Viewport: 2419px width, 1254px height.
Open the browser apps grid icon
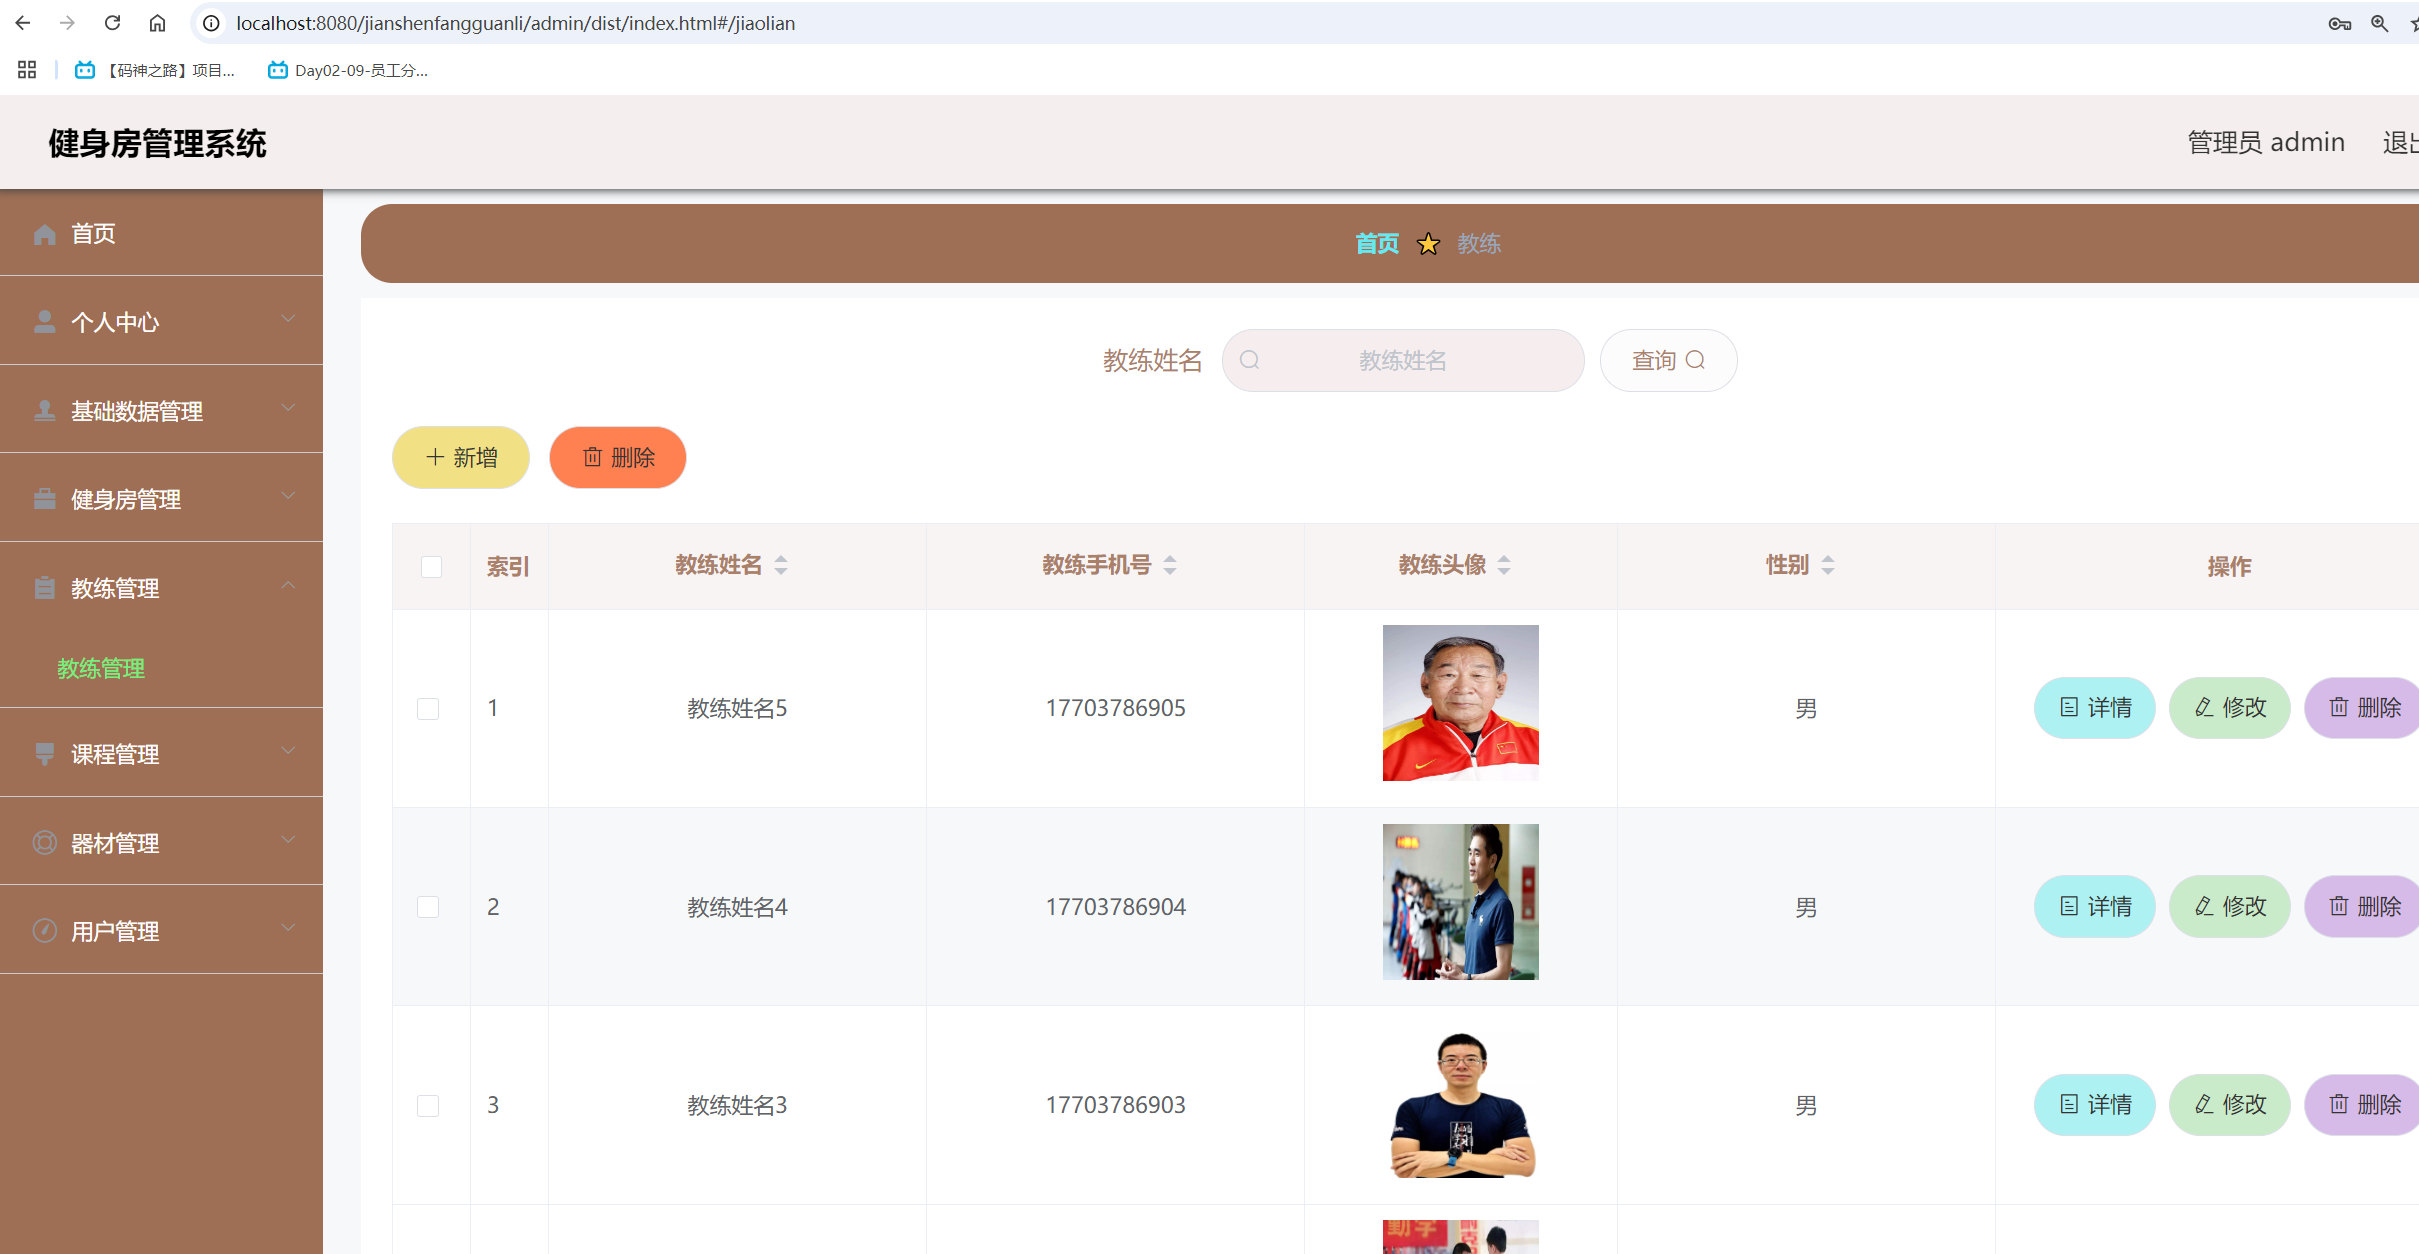pos(27,70)
